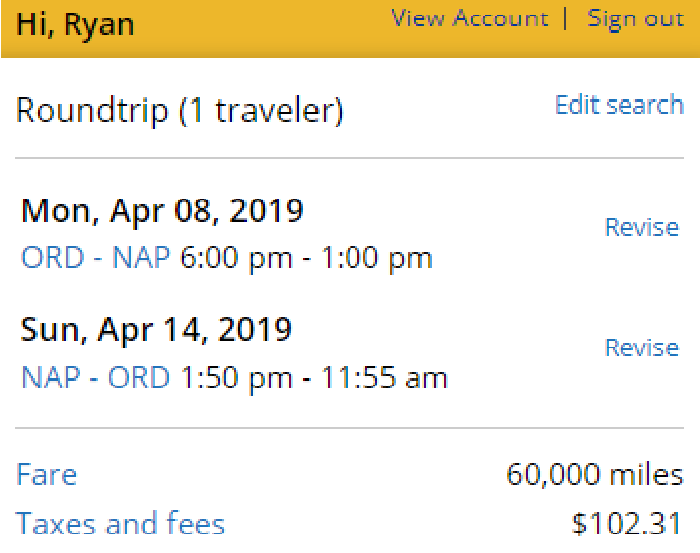Select the Roundtrip (1 traveler) heading
700x553 pixels.
180,111
